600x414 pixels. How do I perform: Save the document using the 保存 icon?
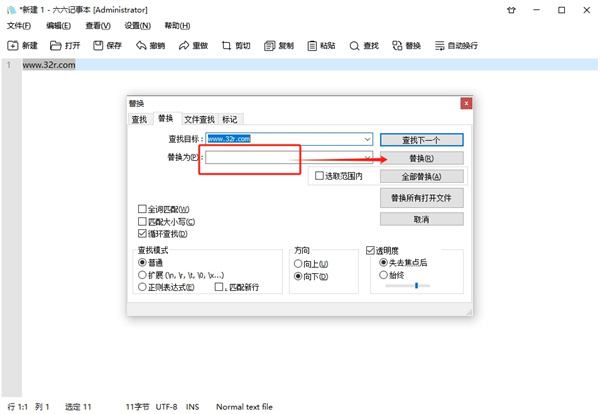point(99,46)
